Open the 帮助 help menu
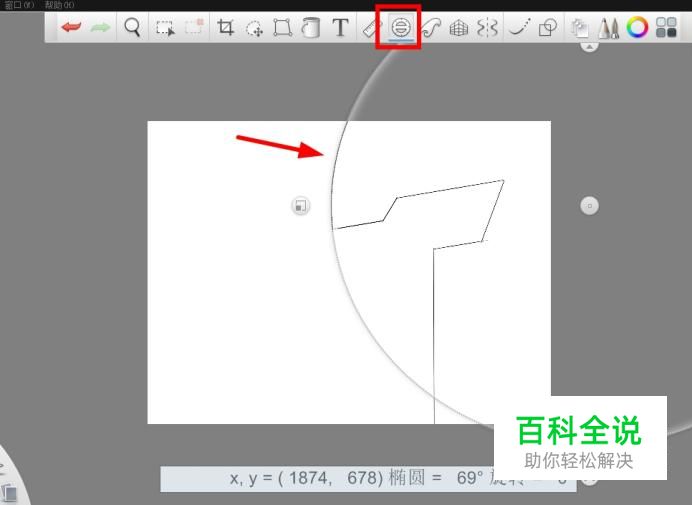This screenshot has height=505, width=692. [59, 5]
